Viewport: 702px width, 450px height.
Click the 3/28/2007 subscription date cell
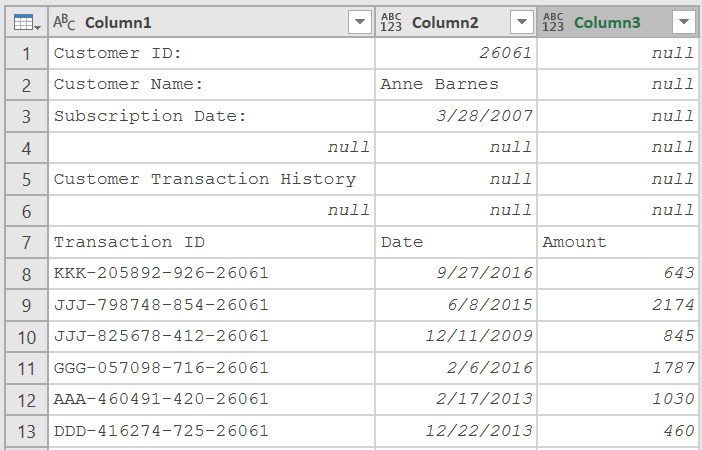(456, 116)
